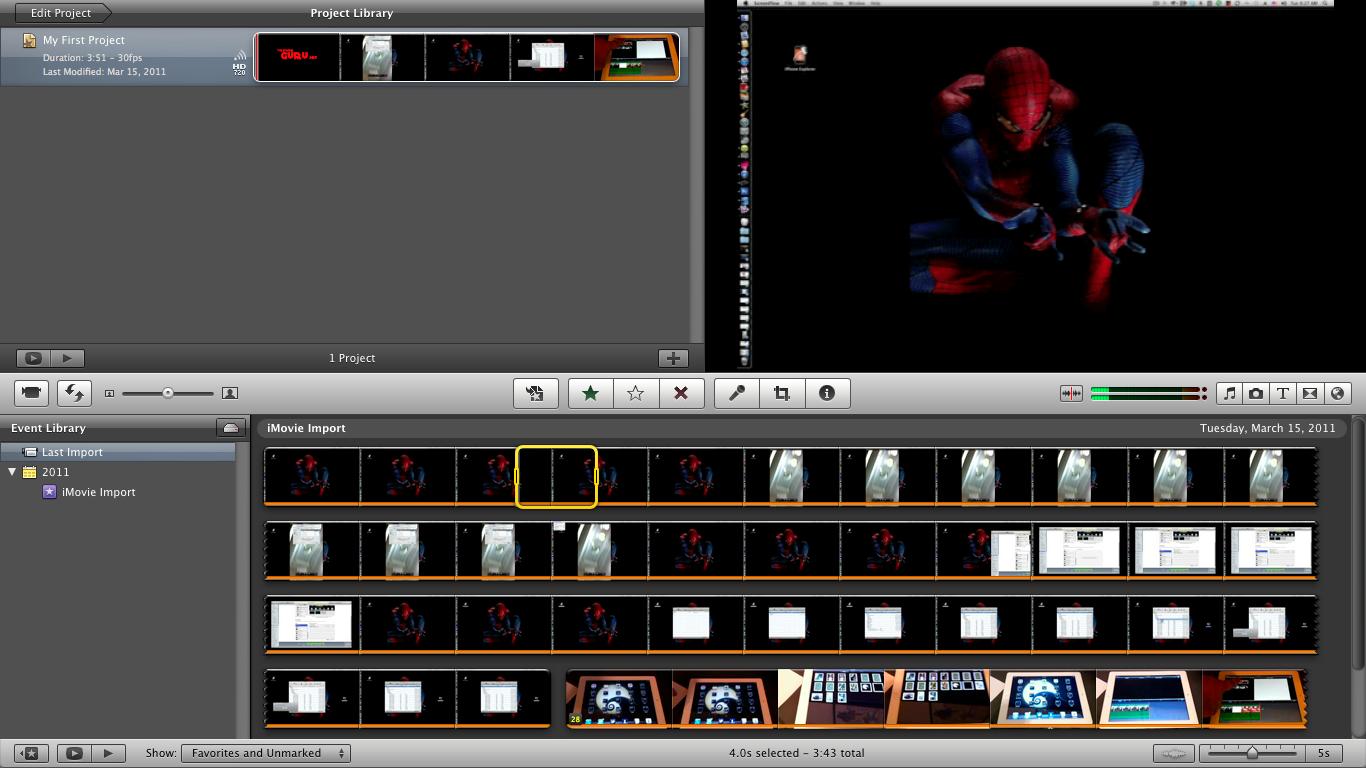Image resolution: width=1366 pixels, height=768 pixels.
Task: Select the My First Project row
Action: [x=344, y=57]
